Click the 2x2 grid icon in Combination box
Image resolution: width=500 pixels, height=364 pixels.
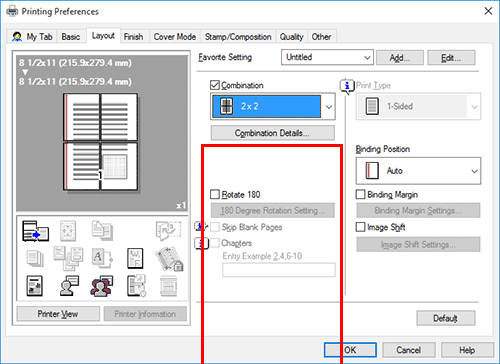pos(226,106)
